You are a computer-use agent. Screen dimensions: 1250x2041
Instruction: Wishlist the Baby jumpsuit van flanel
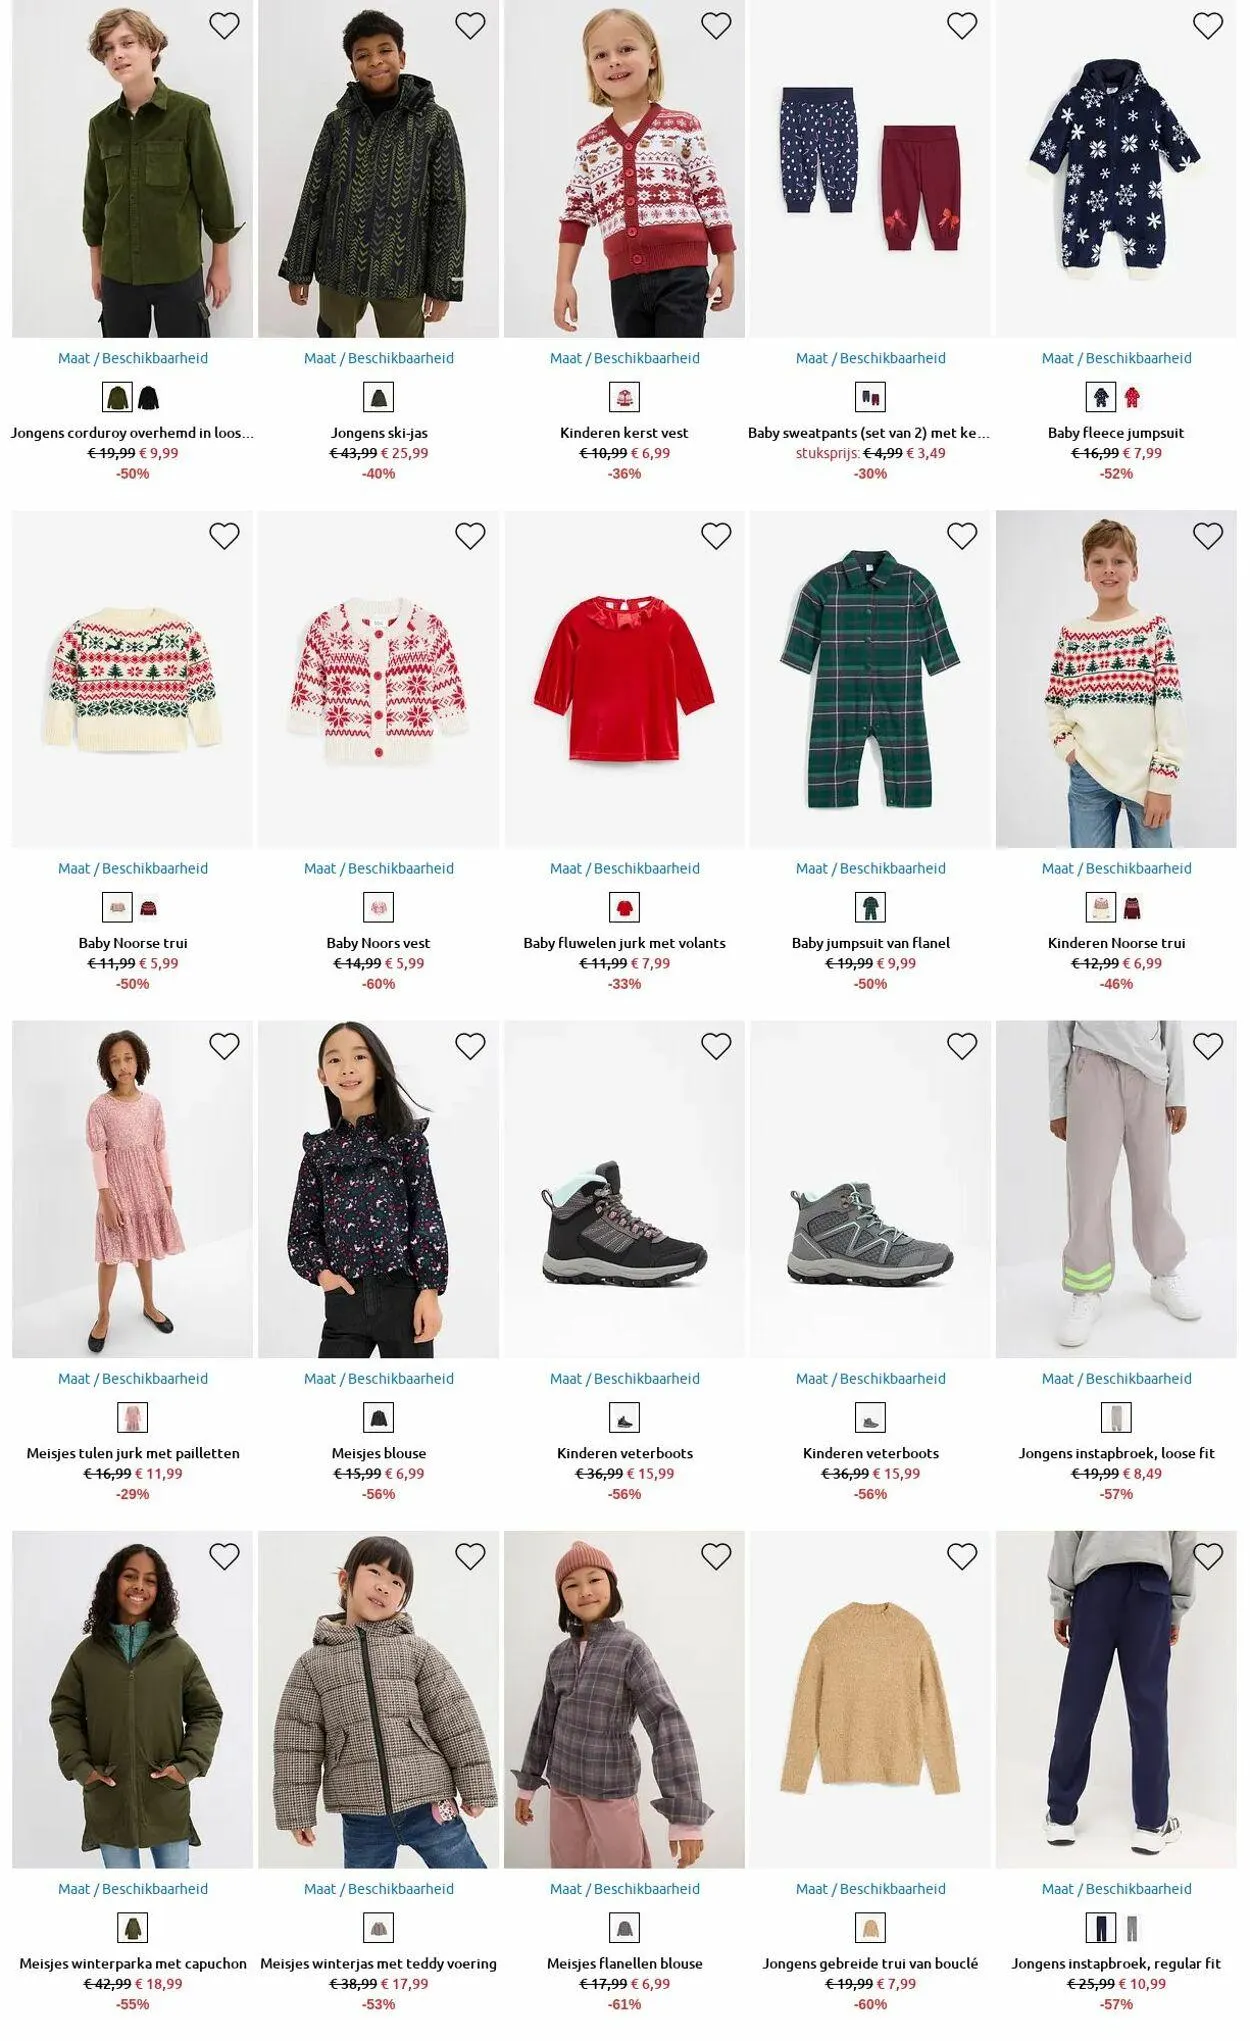pyautogui.click(x=962, y=536)
